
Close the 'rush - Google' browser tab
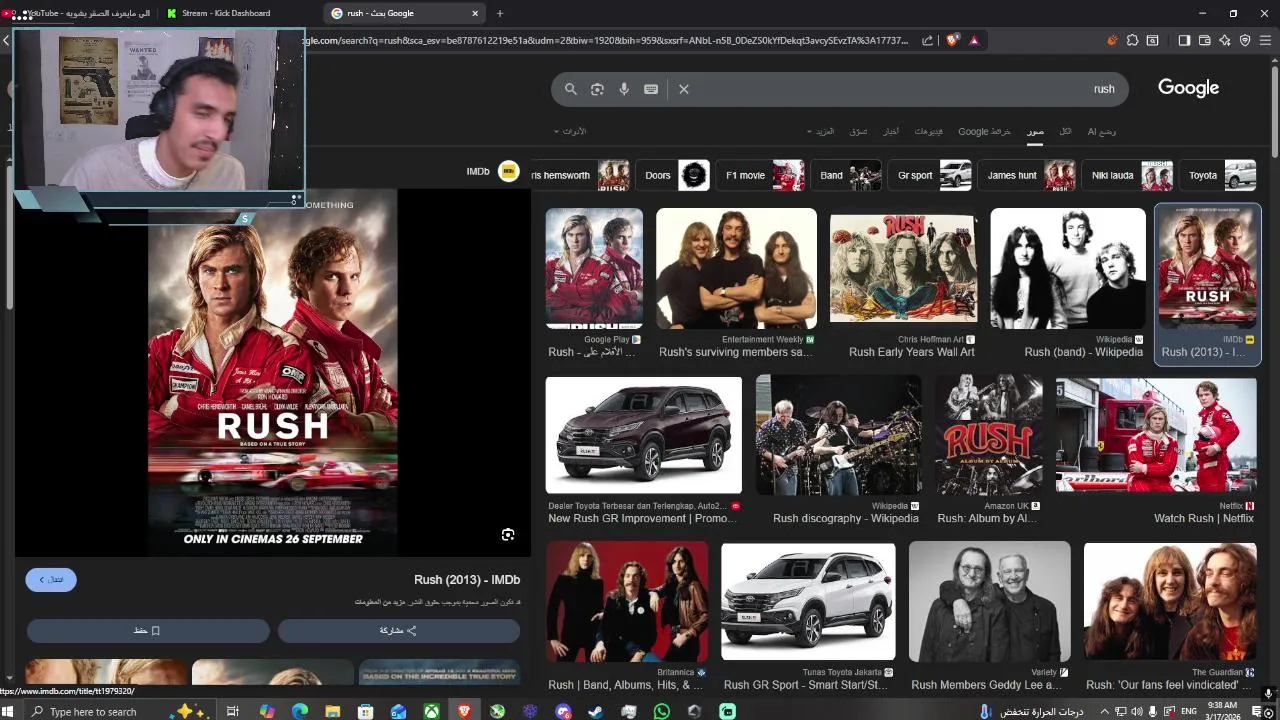(474, 13)
